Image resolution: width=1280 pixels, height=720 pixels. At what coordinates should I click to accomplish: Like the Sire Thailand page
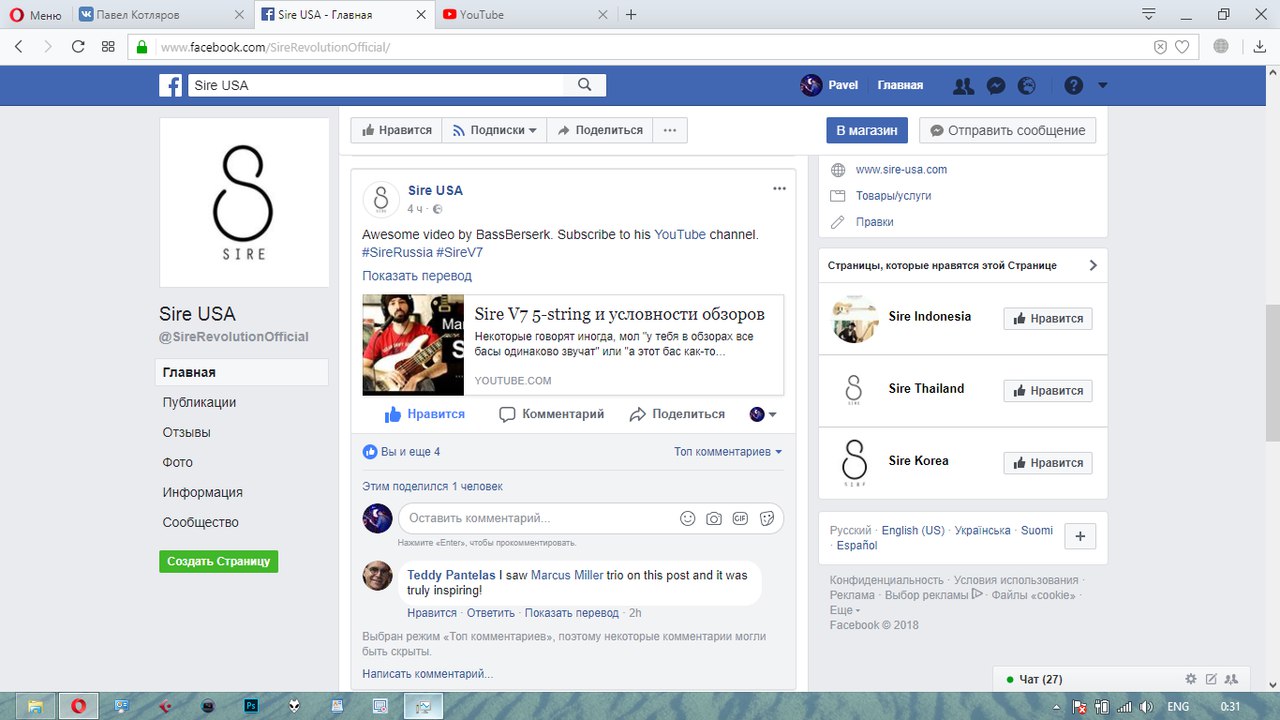(x=1047, y=391)
